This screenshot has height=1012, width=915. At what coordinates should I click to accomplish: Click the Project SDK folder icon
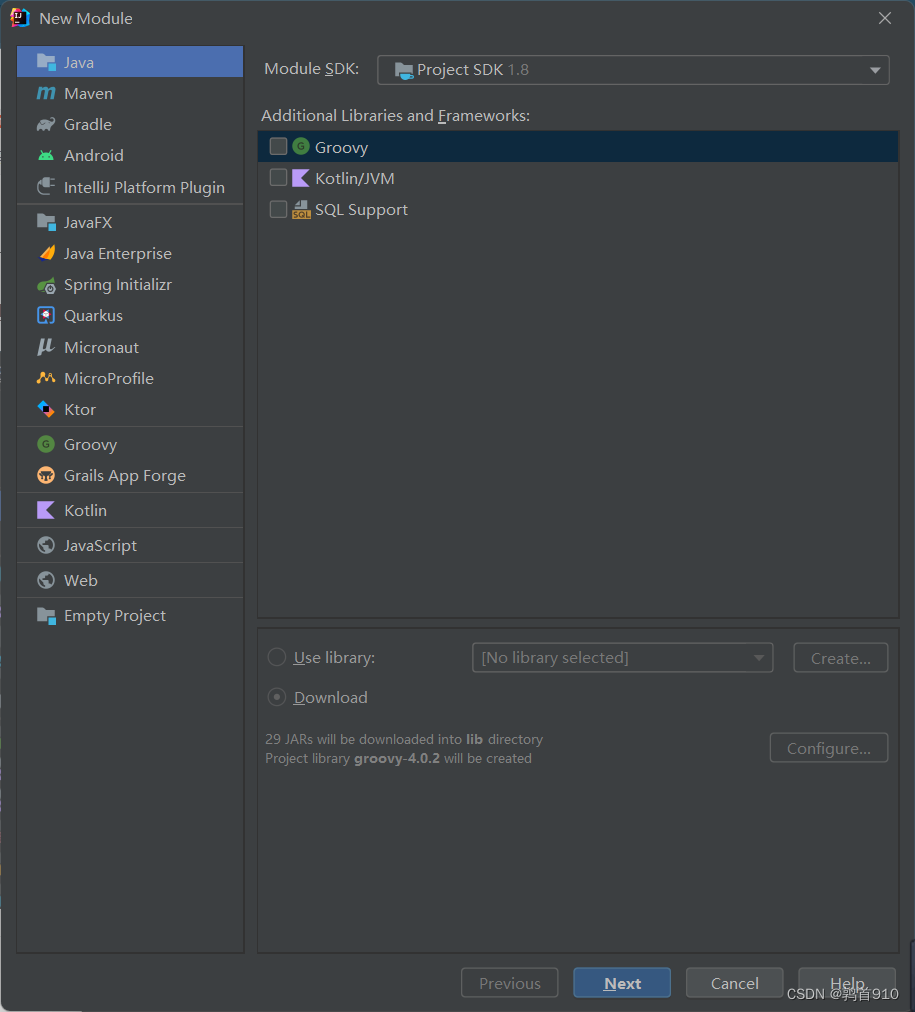point(404,70)
